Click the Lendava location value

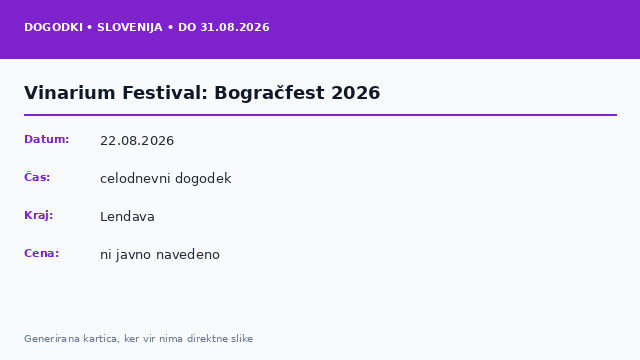[x=127, y=216]
